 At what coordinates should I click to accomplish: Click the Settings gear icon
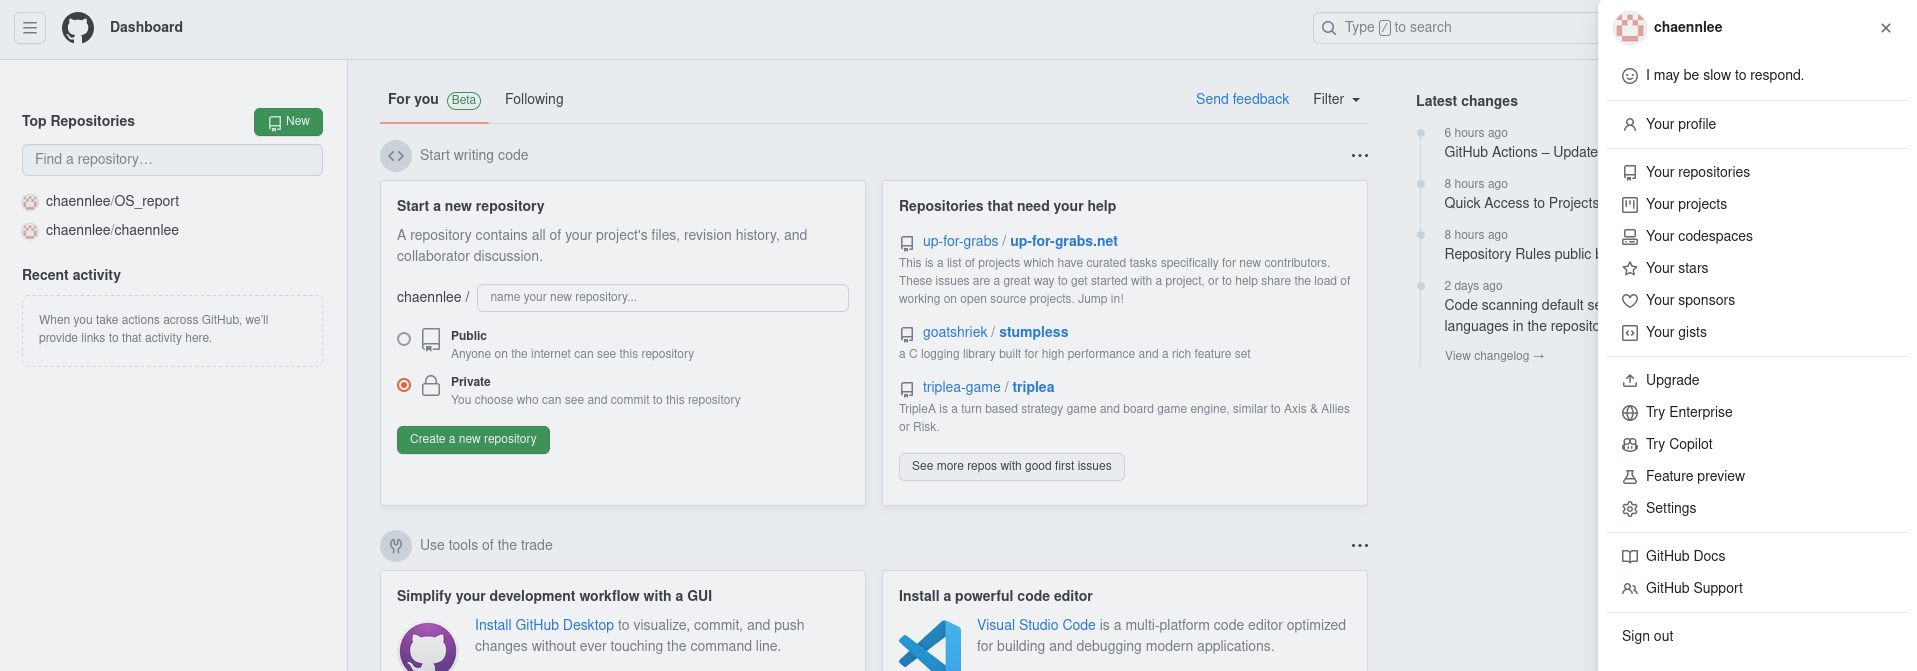coord(1630,509)
